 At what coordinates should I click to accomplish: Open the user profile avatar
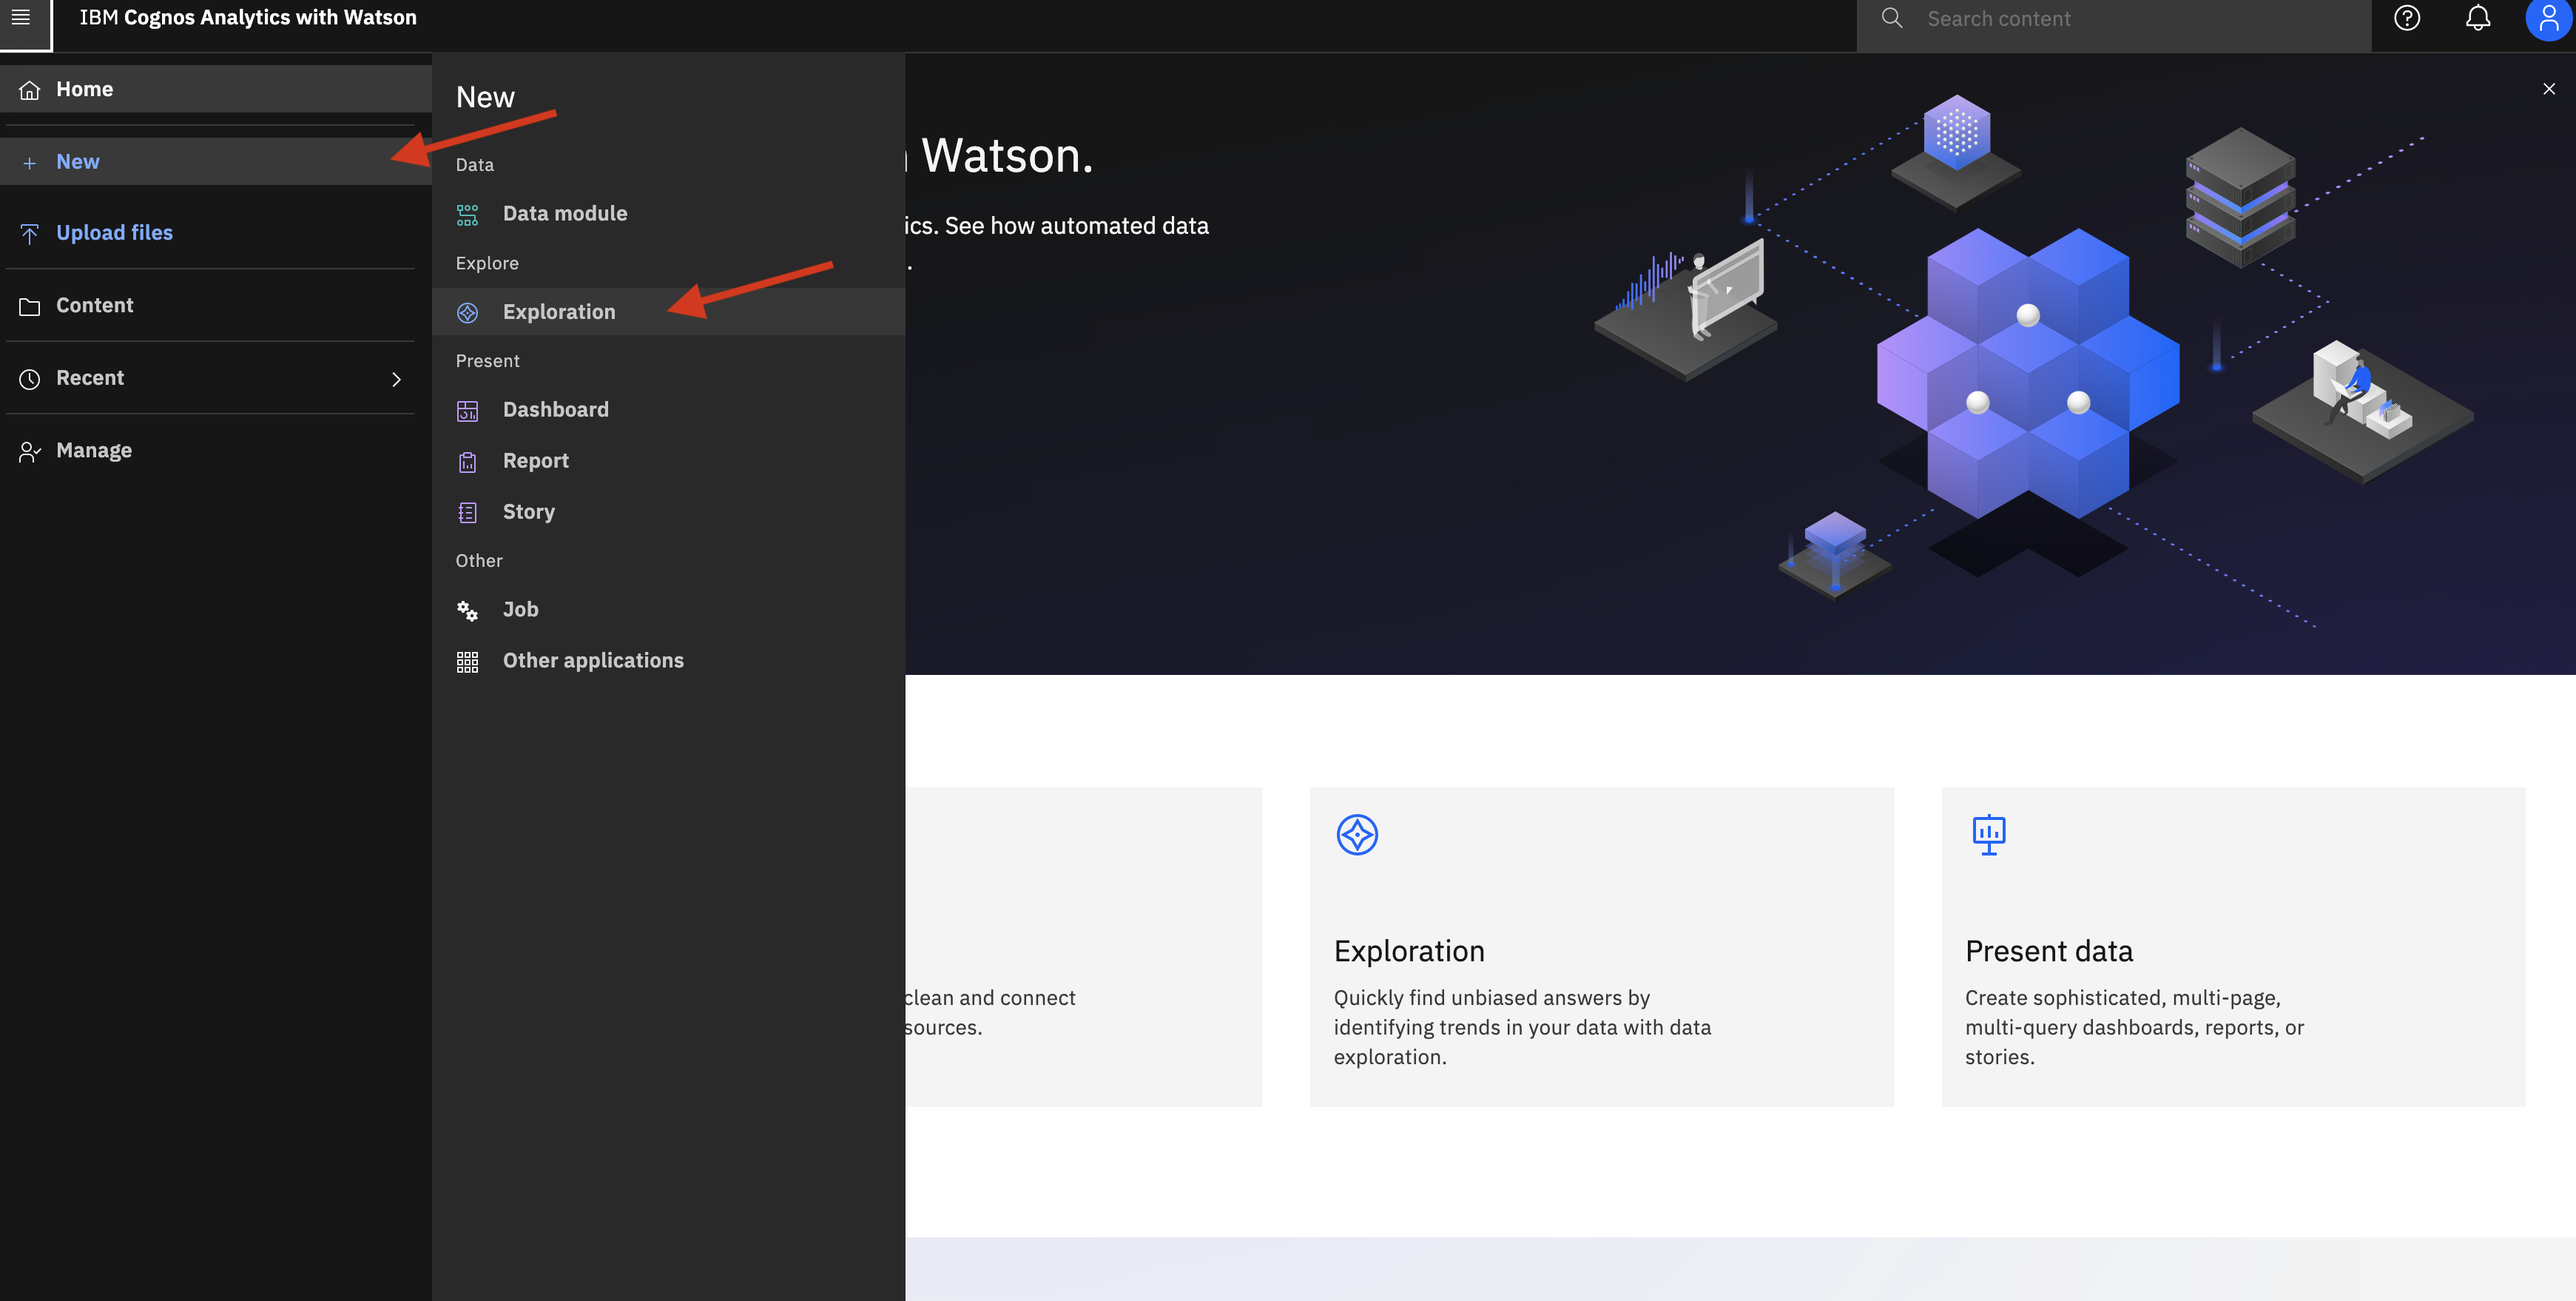pos(2548,18)
